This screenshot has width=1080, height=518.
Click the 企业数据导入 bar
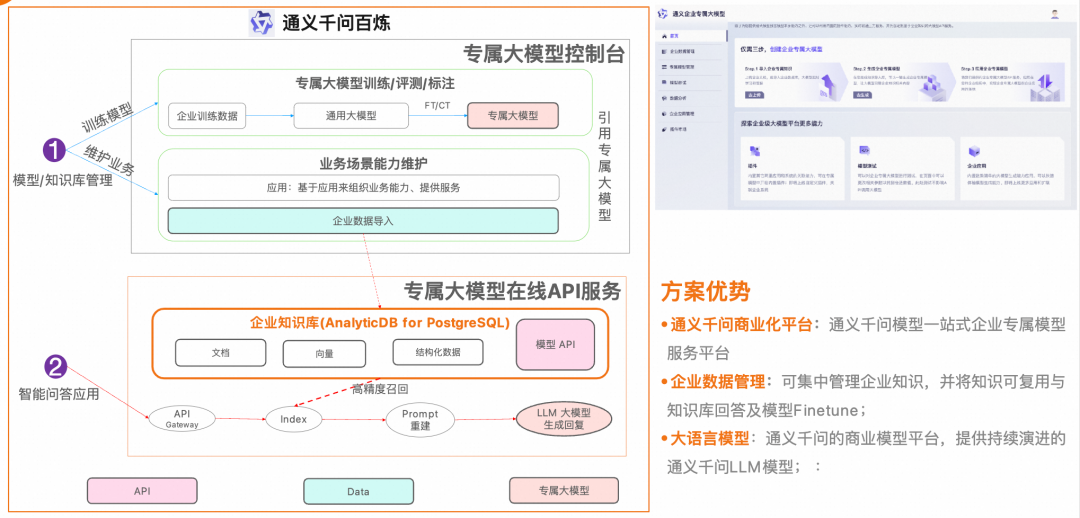363,221
